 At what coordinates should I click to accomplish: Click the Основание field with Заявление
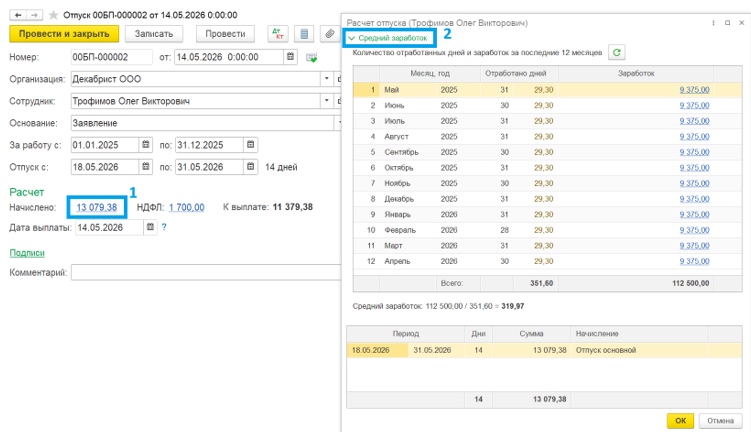pos(202,123)
